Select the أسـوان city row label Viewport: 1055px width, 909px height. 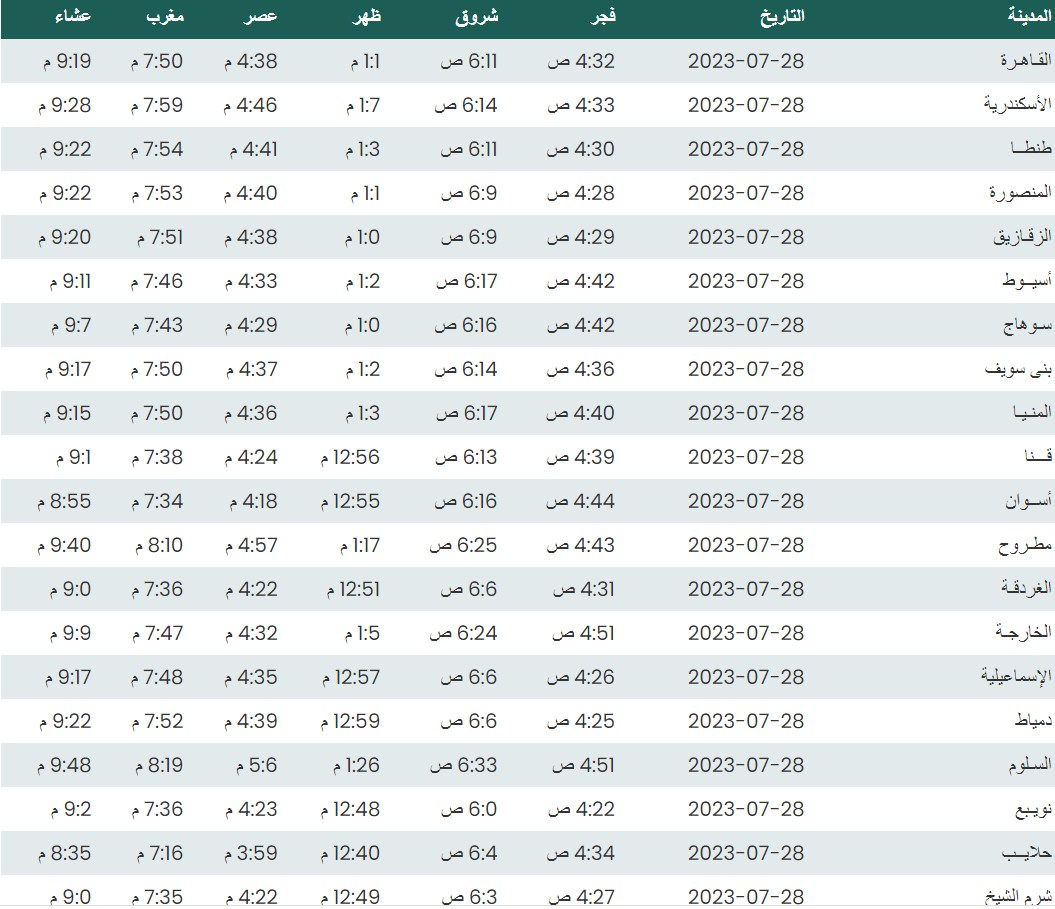1026,501
